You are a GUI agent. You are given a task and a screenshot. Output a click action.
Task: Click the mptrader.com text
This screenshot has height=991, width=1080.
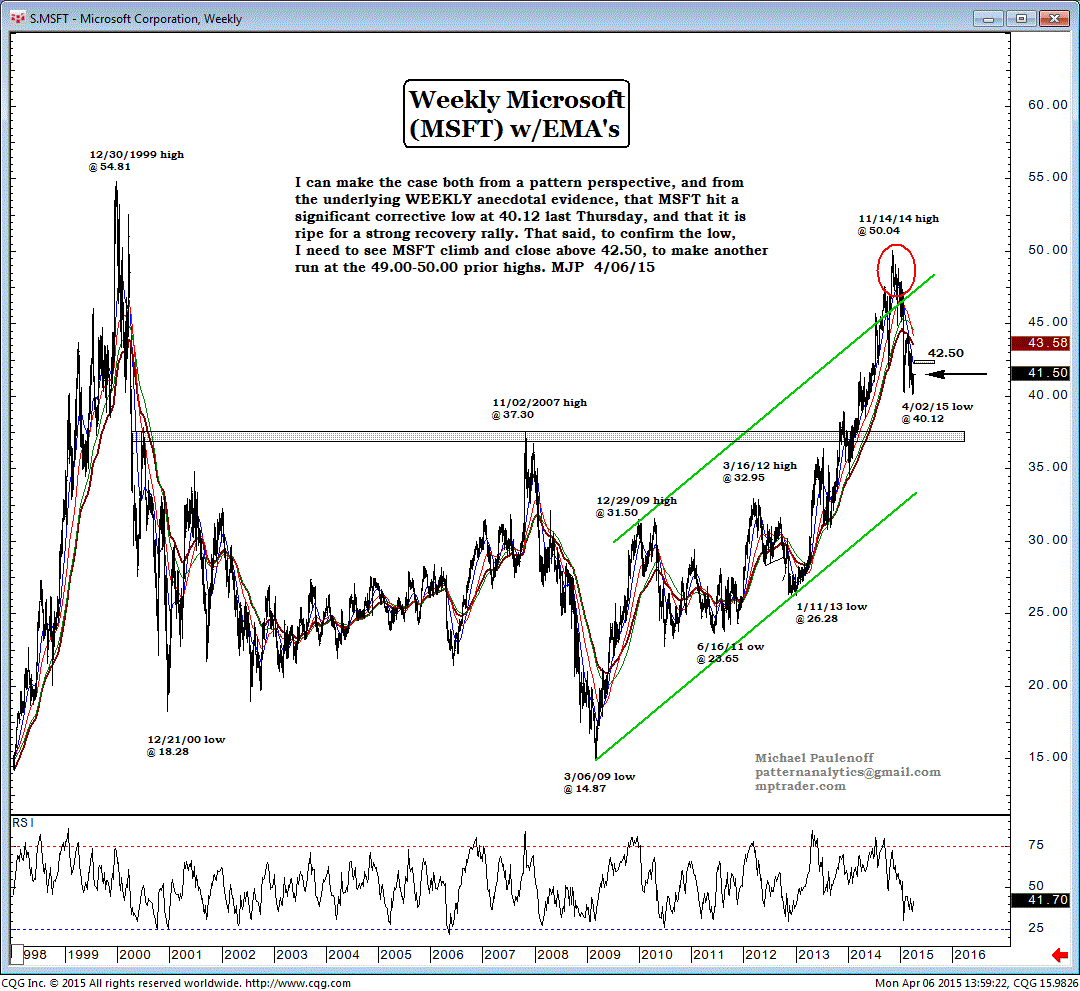coord(800,786)
